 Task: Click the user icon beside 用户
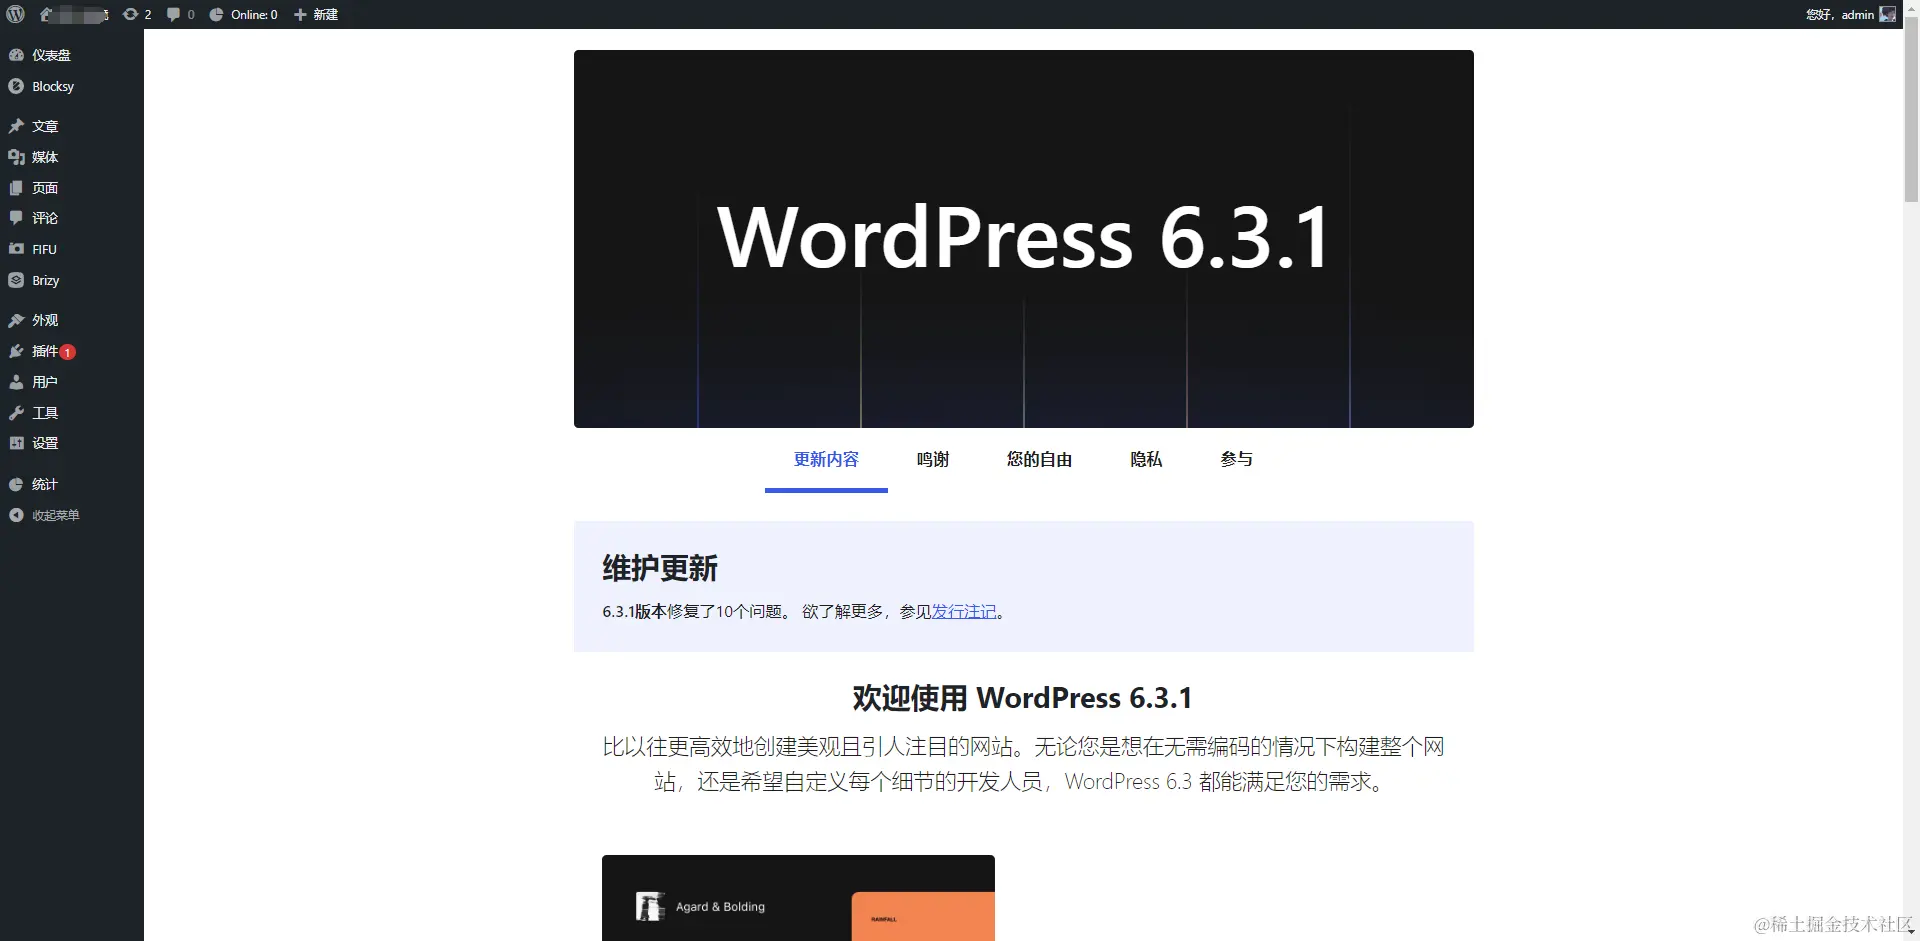click(16, 382)
